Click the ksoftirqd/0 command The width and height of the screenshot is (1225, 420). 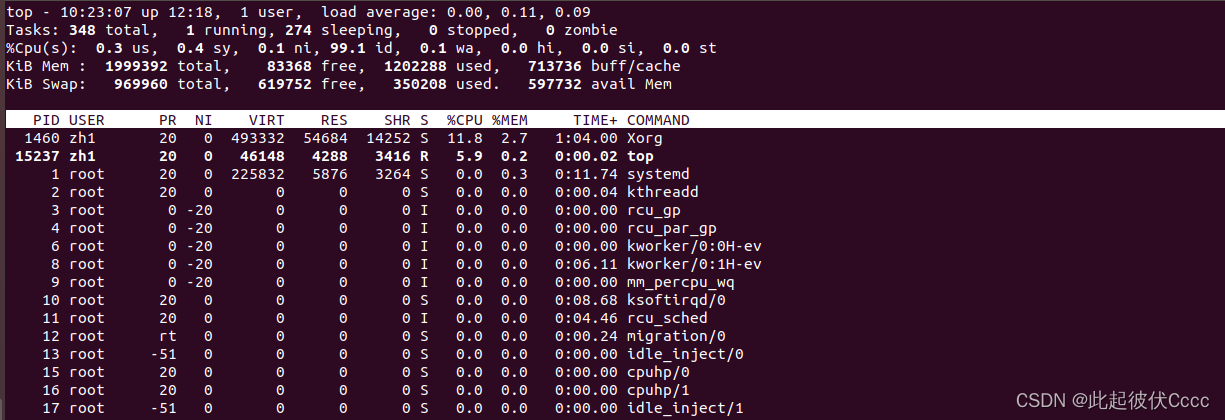point(675,300)
